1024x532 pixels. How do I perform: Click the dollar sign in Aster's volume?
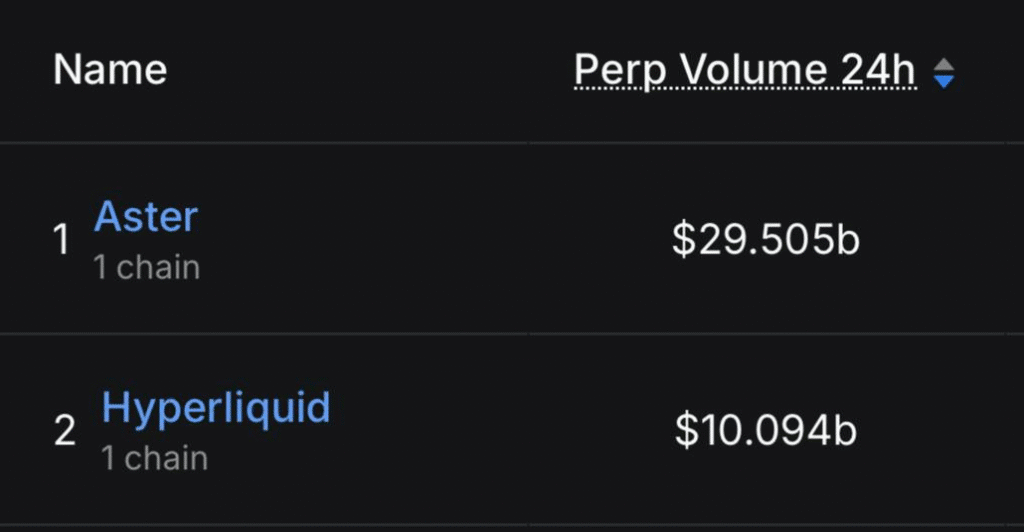point(683,240)
